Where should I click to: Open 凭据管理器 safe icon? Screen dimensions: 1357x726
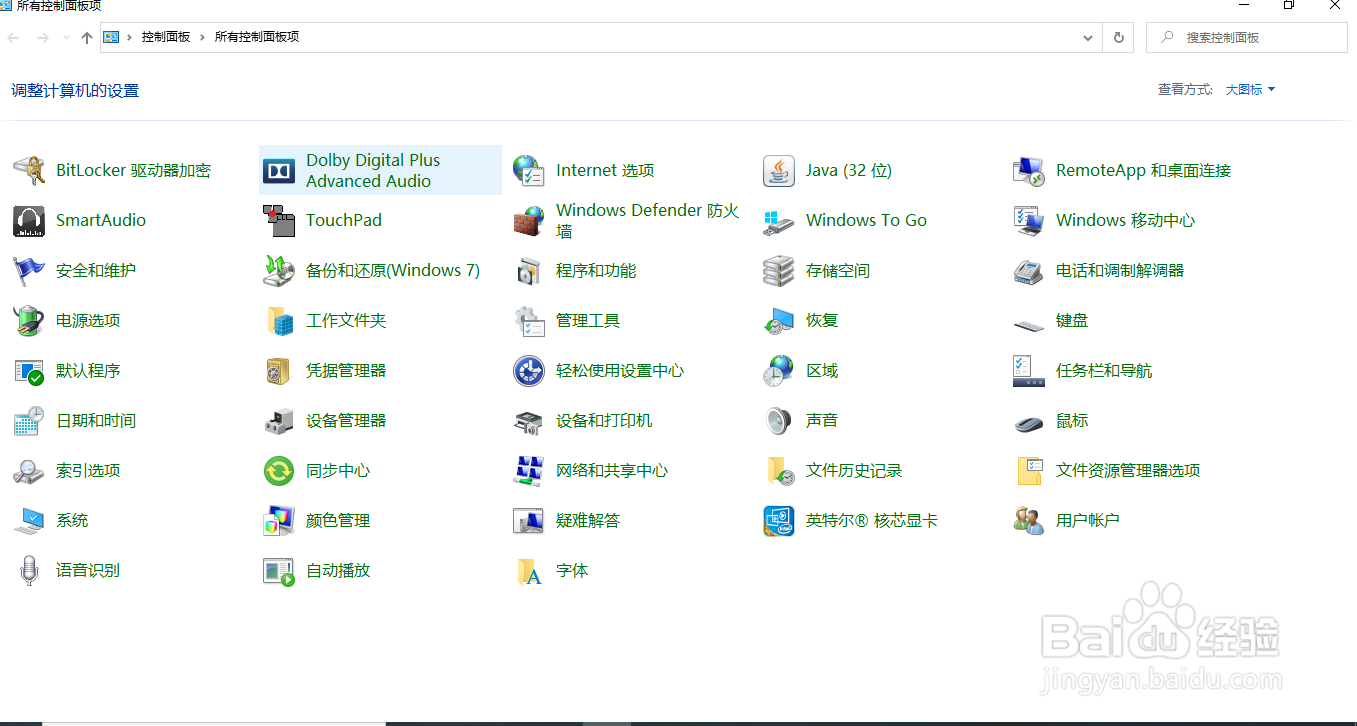279,371
